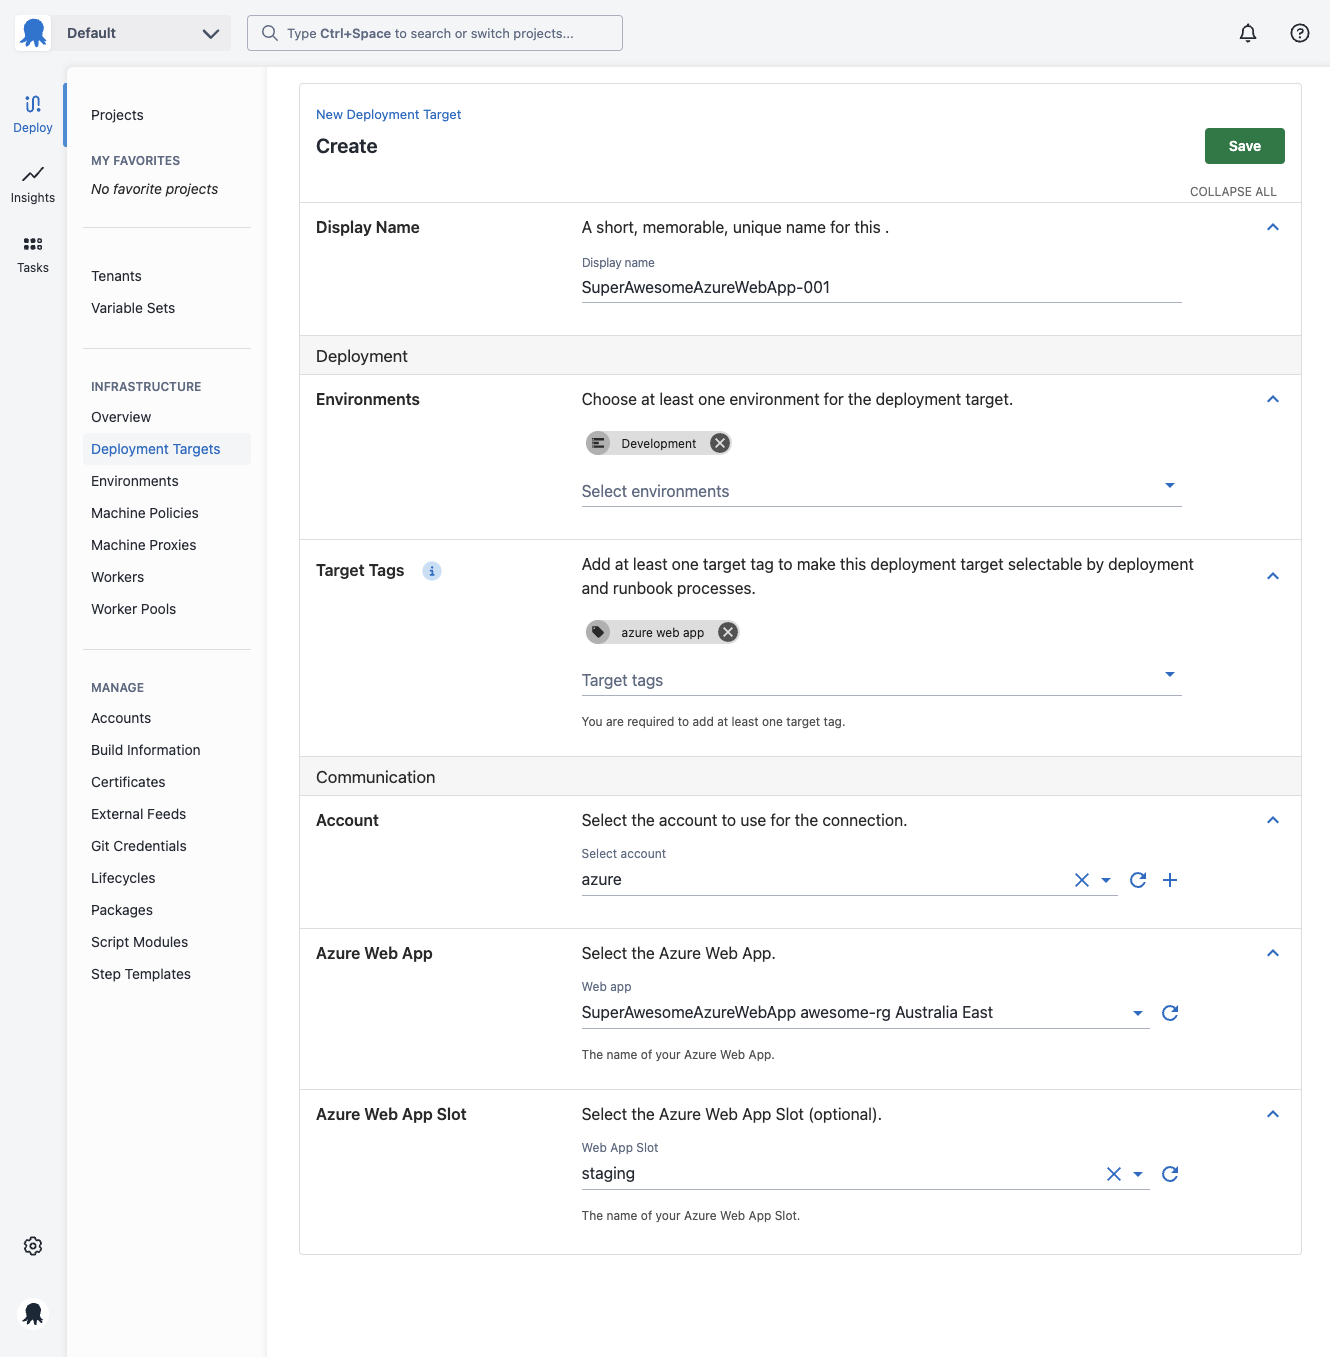
Task: Remove the Development environment chip
Action: coord(720,443)
